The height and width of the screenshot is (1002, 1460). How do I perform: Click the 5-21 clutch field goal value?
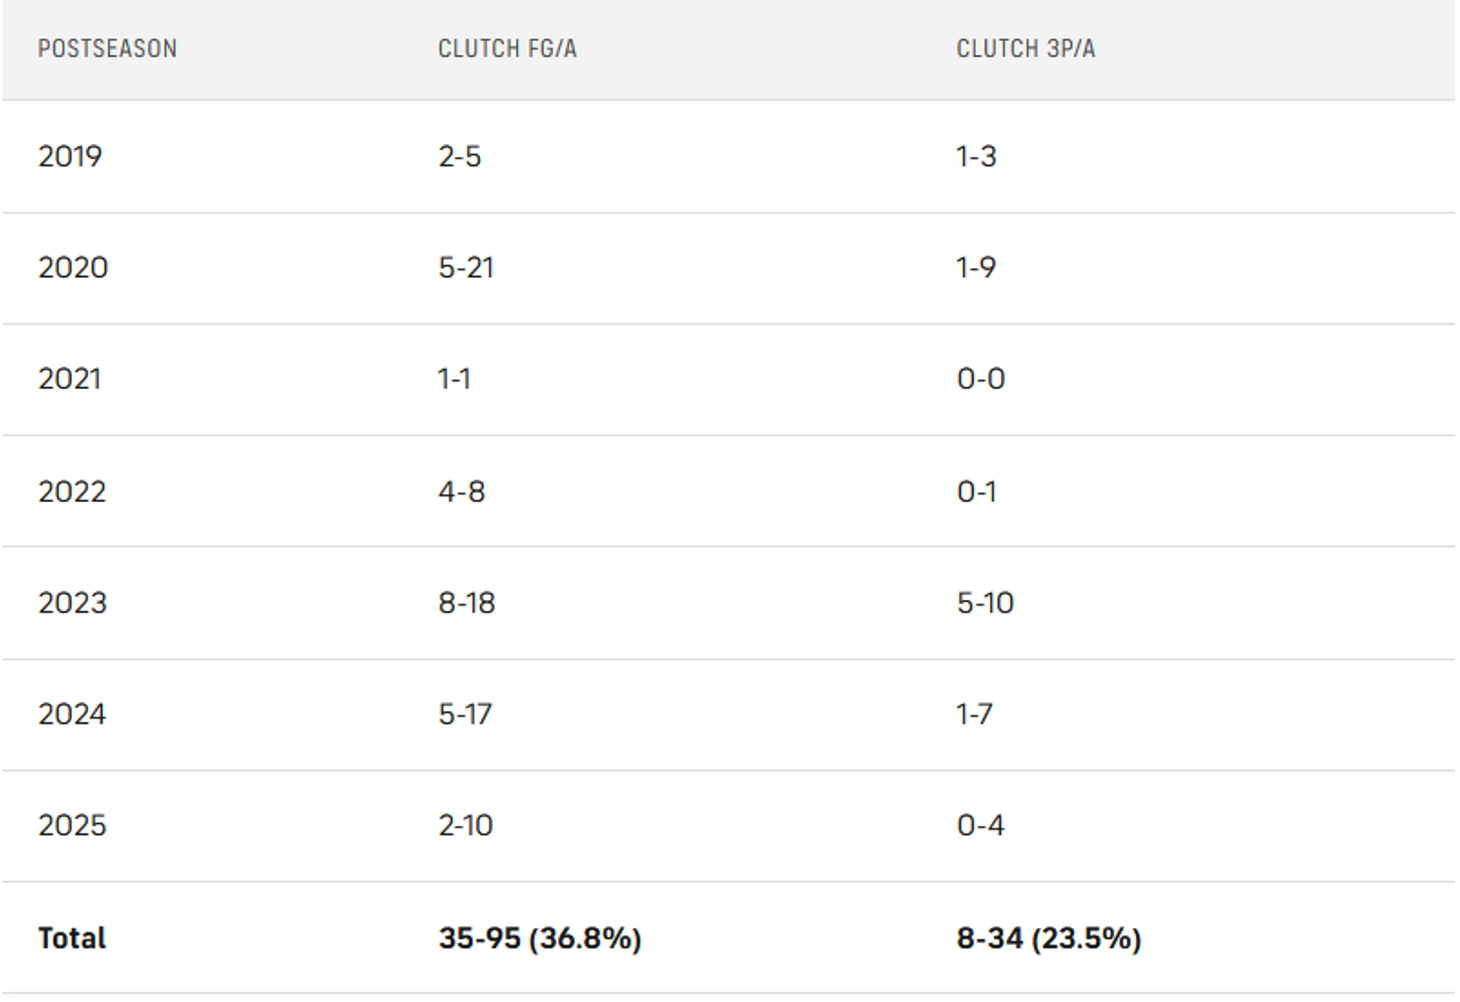[x=466, y=268]
